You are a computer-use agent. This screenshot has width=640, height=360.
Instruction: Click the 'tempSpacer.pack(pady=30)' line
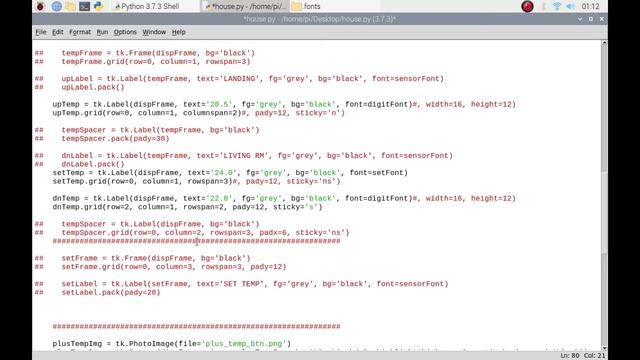click(x=102, y=138)
